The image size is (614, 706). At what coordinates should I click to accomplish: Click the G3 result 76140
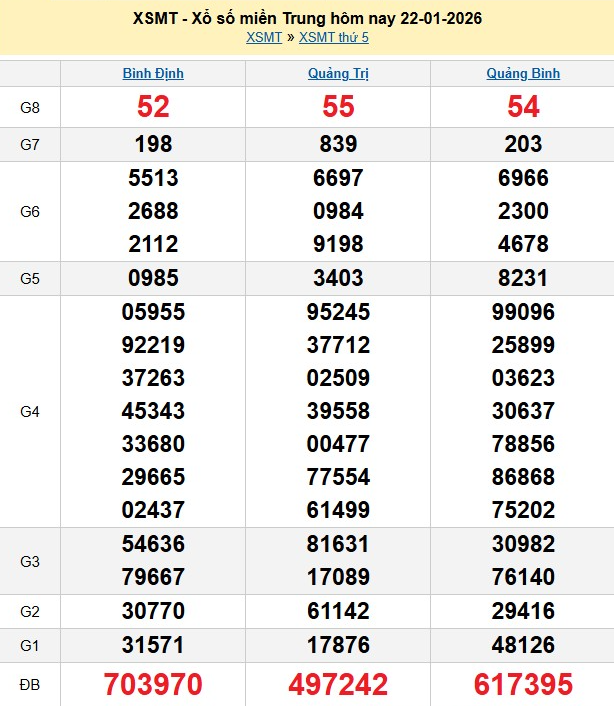coord(523,577)
